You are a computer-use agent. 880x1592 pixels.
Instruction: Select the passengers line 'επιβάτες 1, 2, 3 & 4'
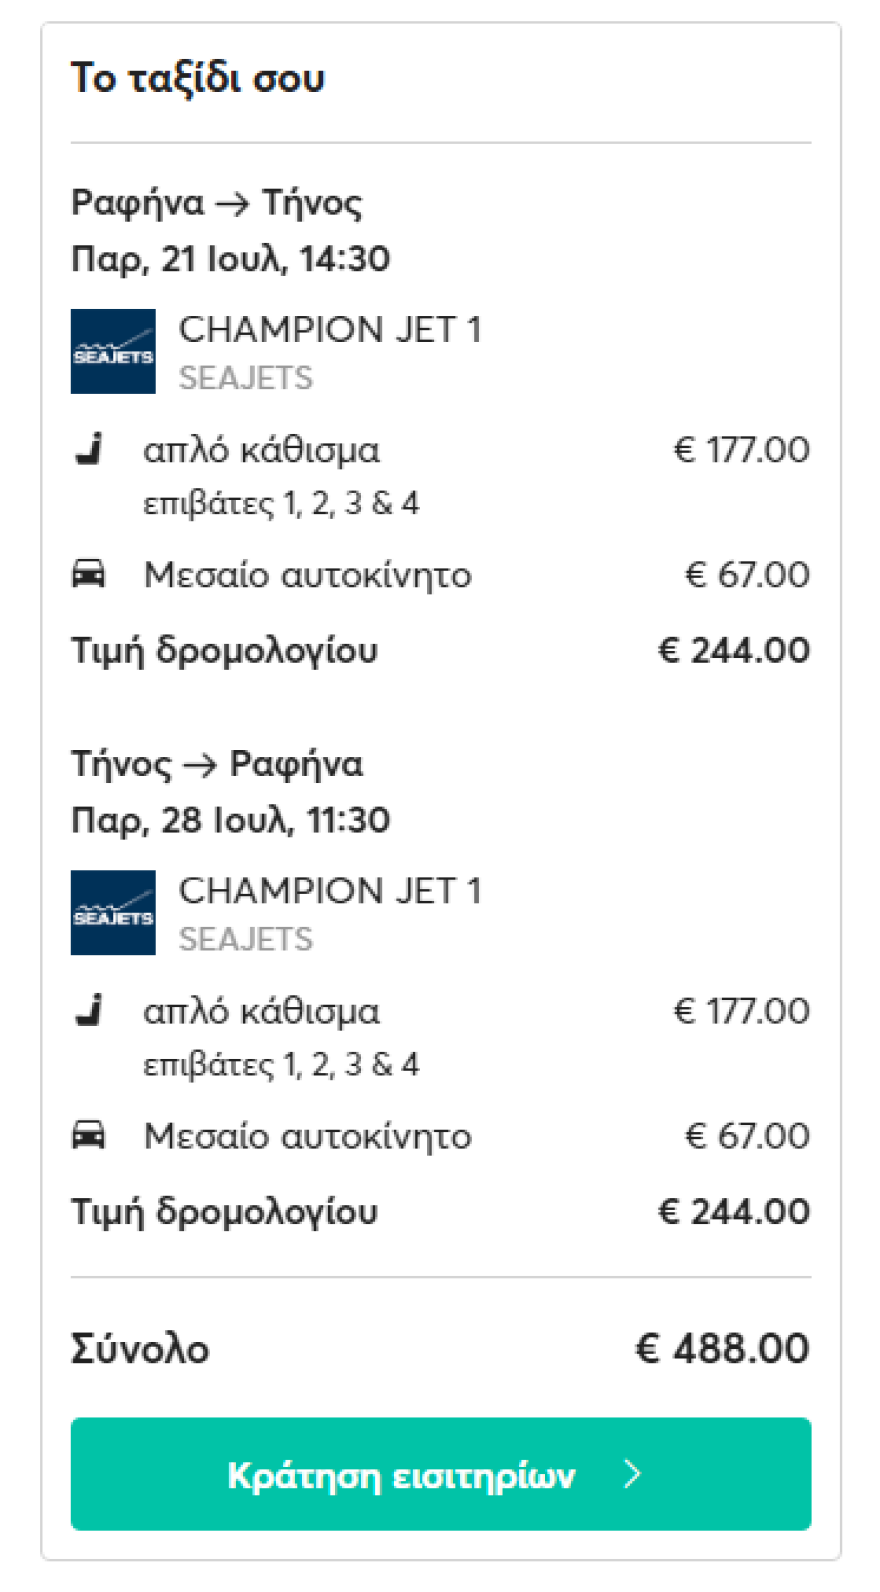click(281, 503)
